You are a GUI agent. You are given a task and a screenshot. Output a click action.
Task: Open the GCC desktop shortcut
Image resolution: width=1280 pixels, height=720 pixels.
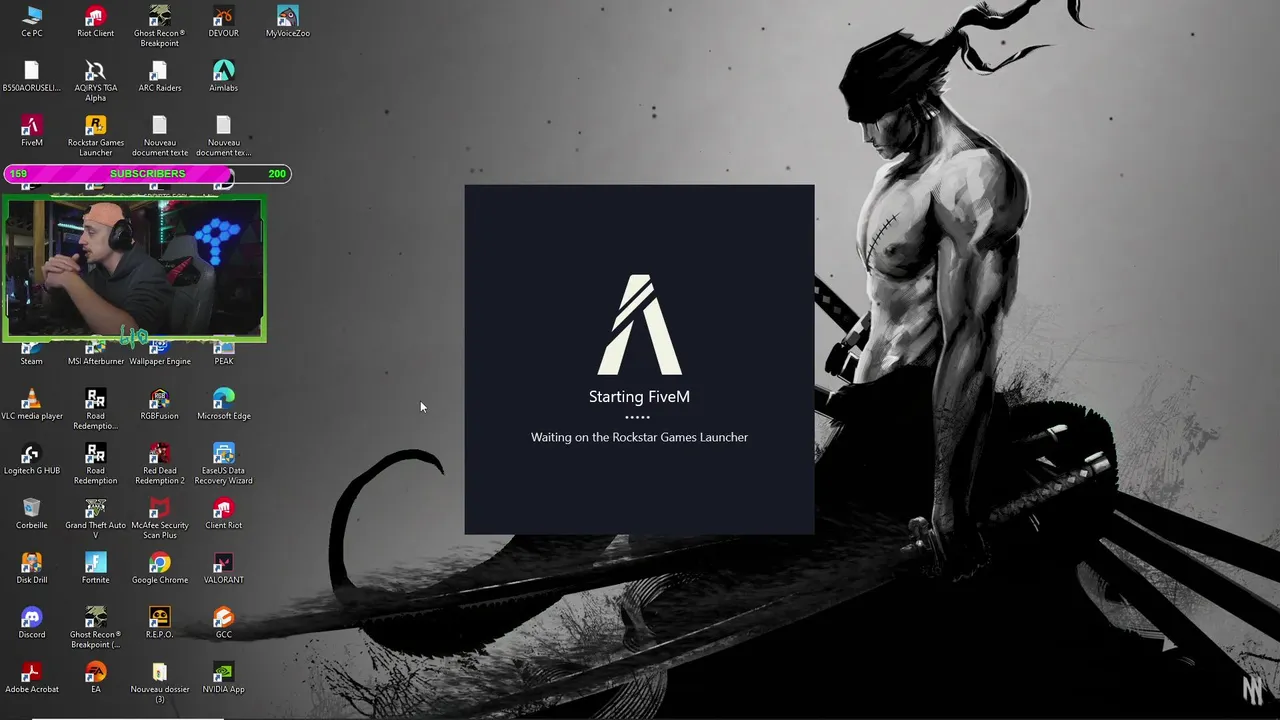point(224,623)
